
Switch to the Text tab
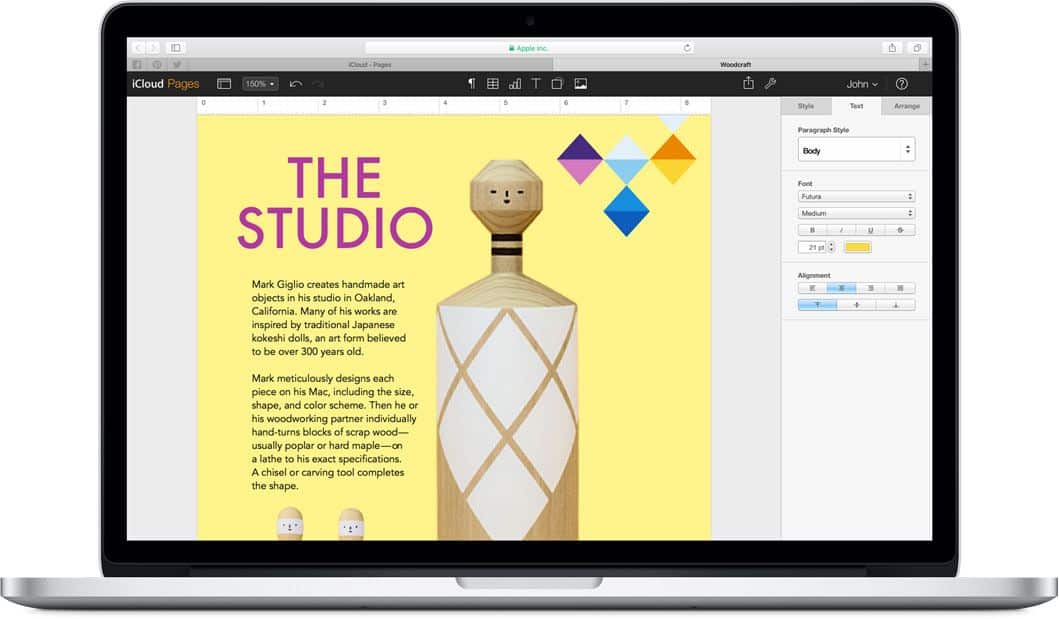[x=856, y=106]
